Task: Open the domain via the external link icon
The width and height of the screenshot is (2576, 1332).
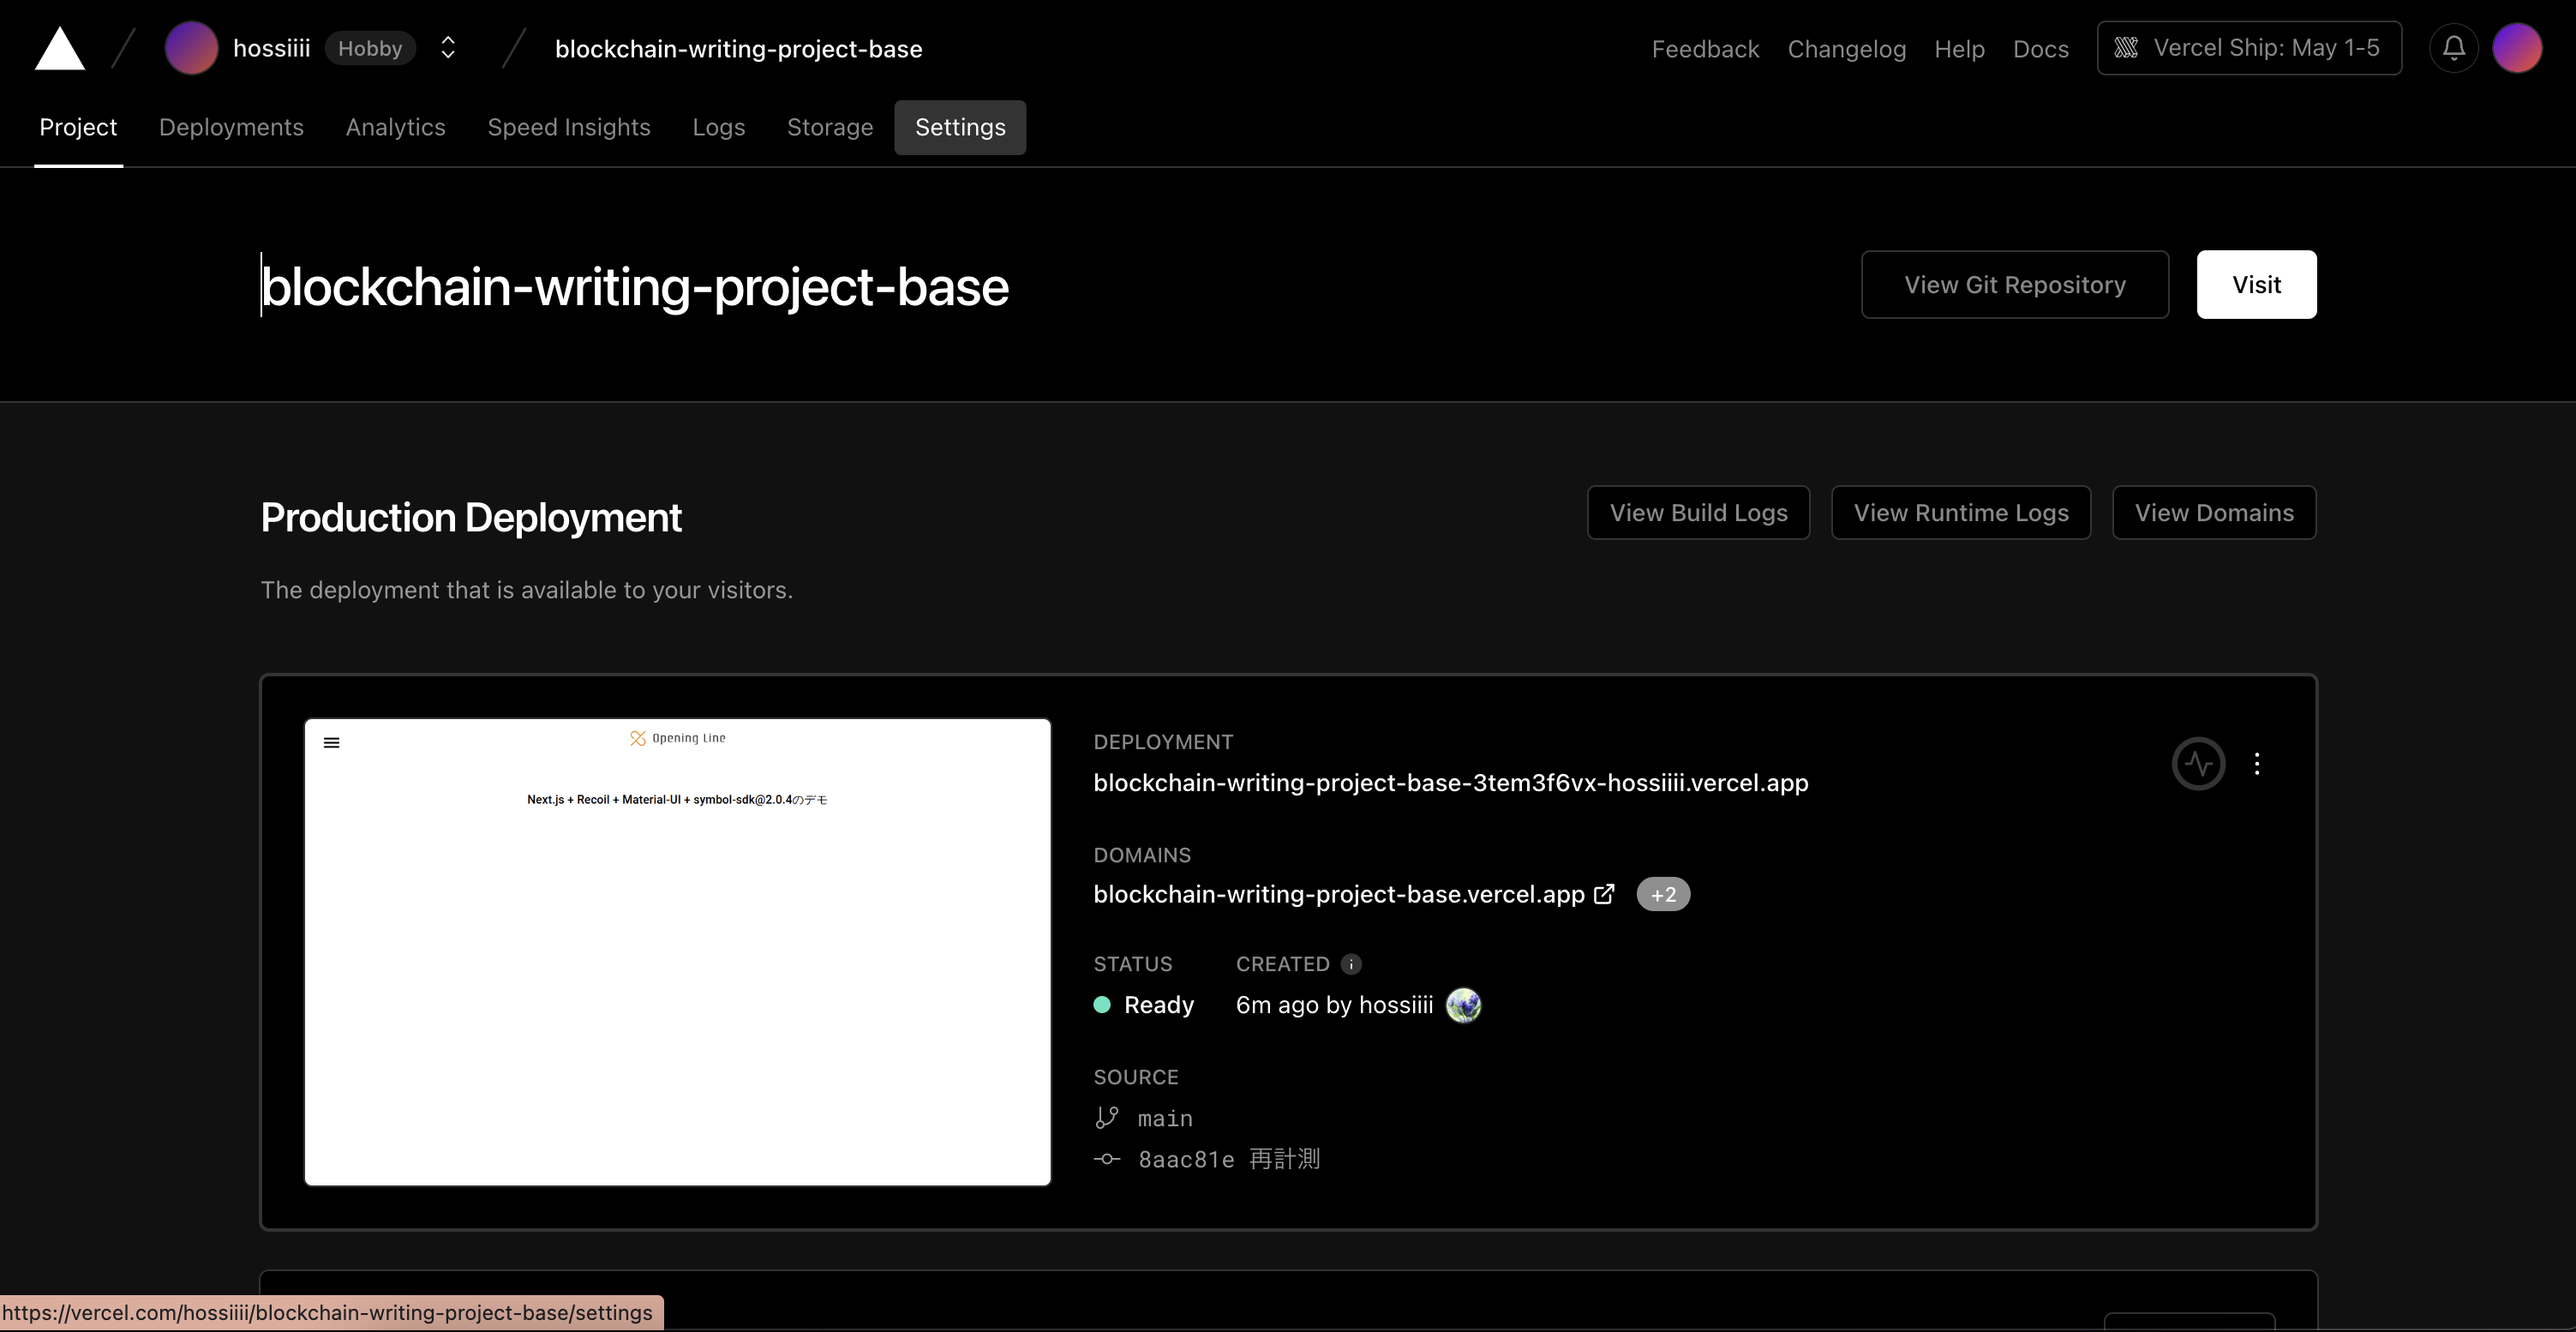Action: click(x=1606, y=894)
